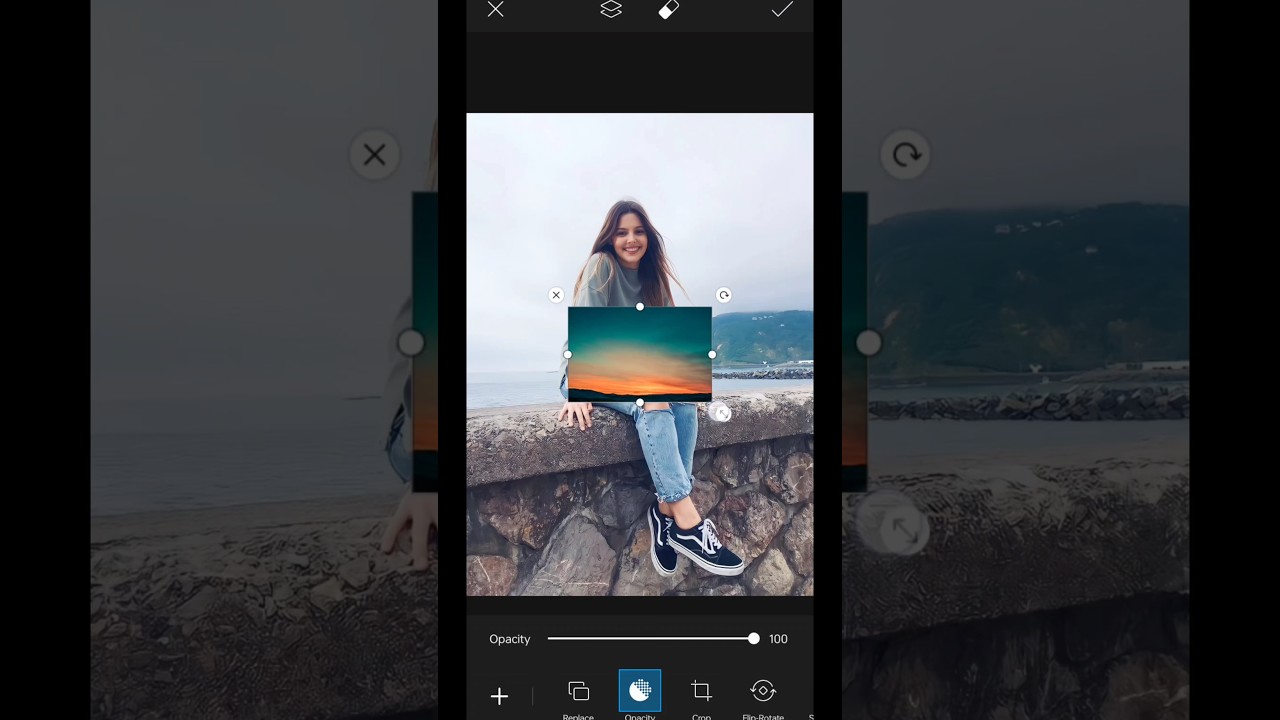The width and height of the screenshot is (1280, 720).
Task: Click the rotate handle on sunset sticker
Action: coord(723,295)
